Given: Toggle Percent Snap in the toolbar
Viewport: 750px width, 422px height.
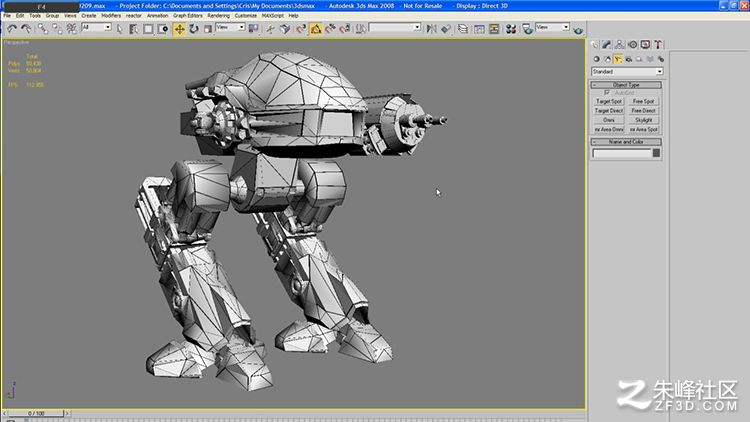Looking at the screenshot, I should (x=330, y=29).
